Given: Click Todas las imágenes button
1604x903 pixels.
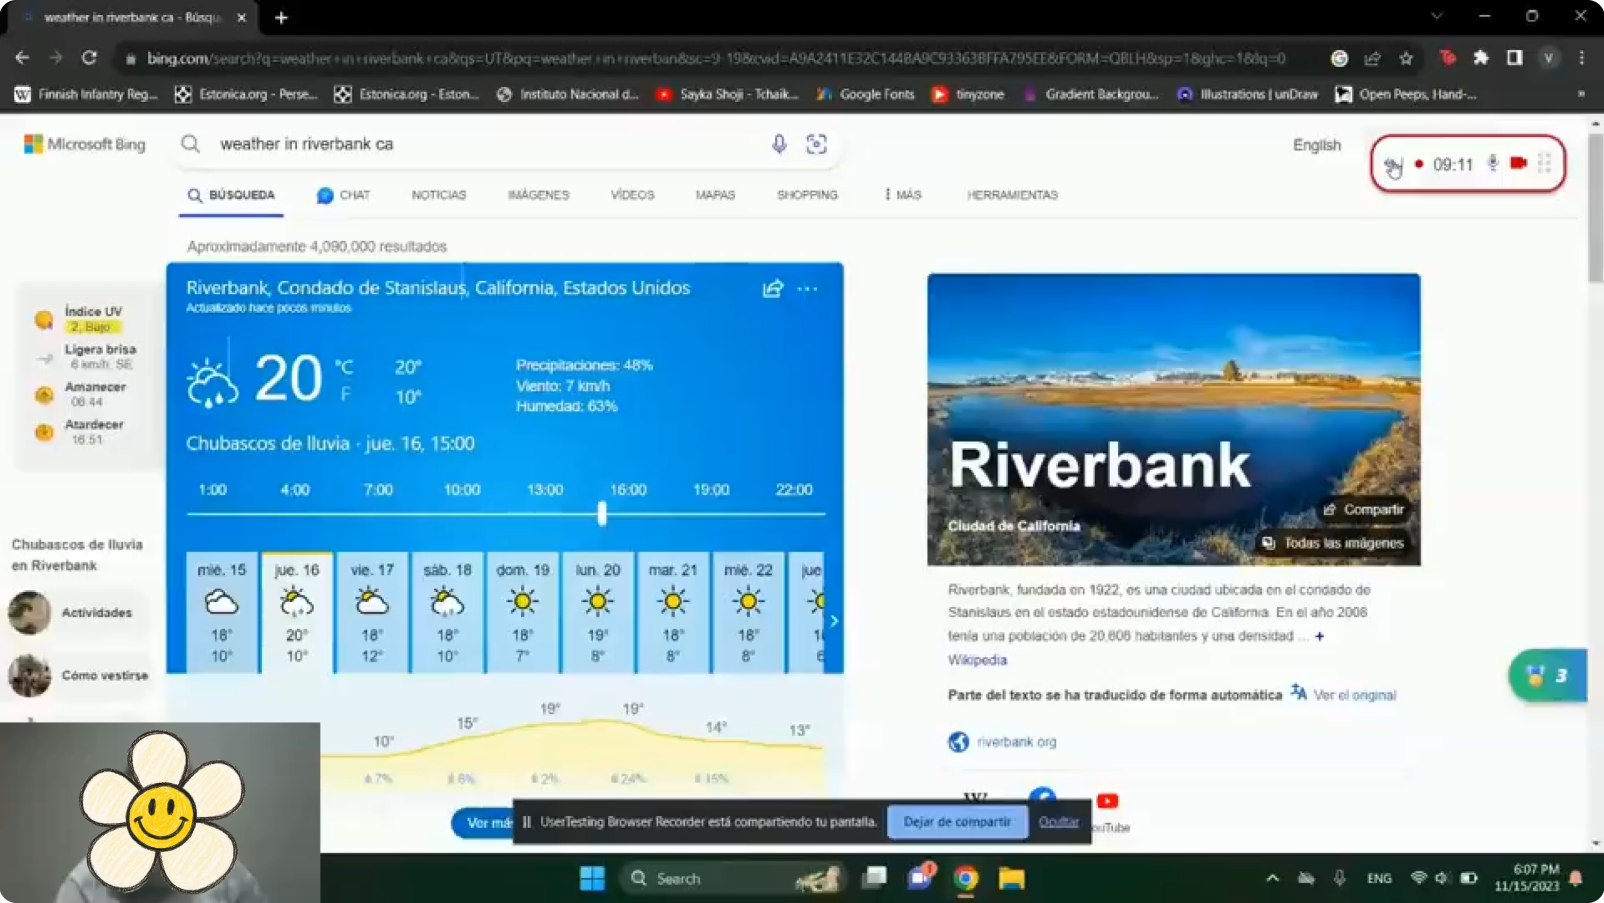Looking at the screenshot, I should pyautogui.click(x=1333, y=543).
